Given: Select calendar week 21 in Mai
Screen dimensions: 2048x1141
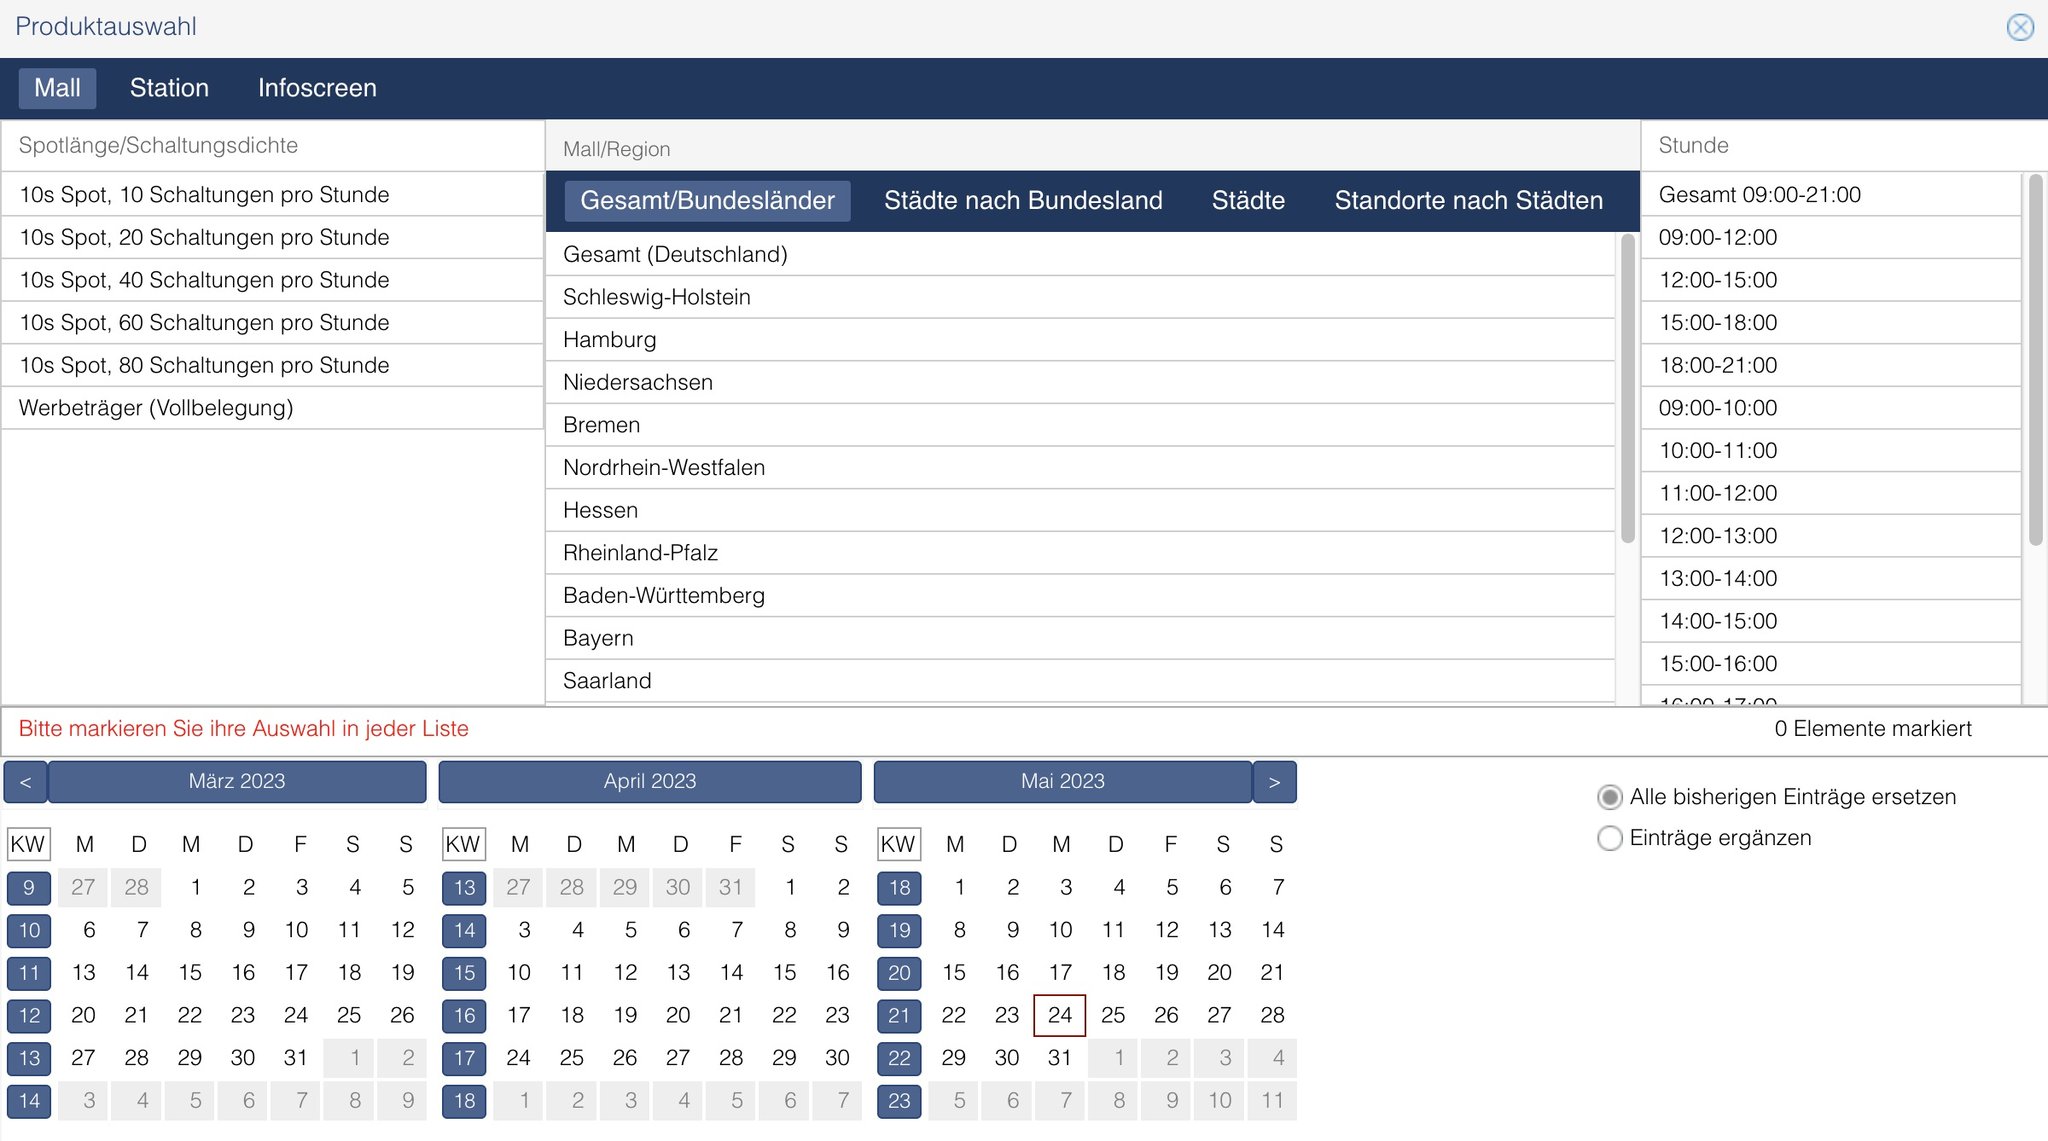Looking at the screenshot, I should tap(899, 1016).
